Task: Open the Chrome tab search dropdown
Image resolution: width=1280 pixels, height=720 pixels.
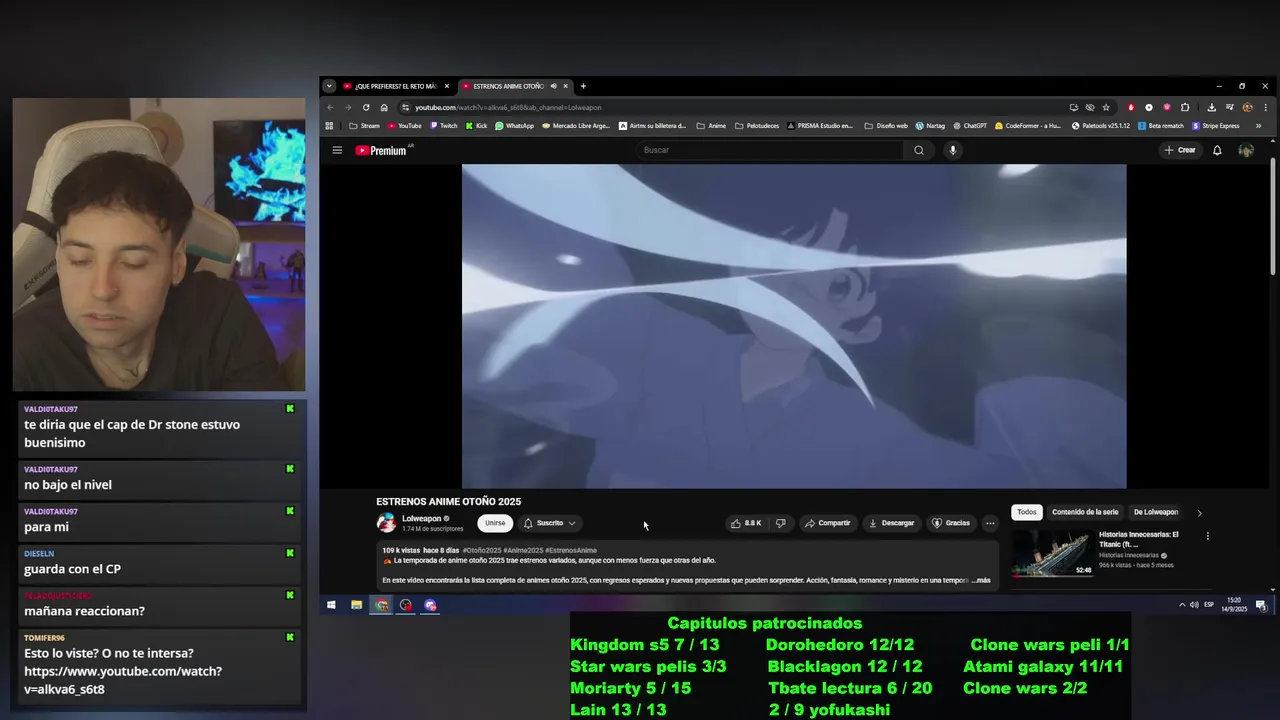Action: [x=329, y=86]
